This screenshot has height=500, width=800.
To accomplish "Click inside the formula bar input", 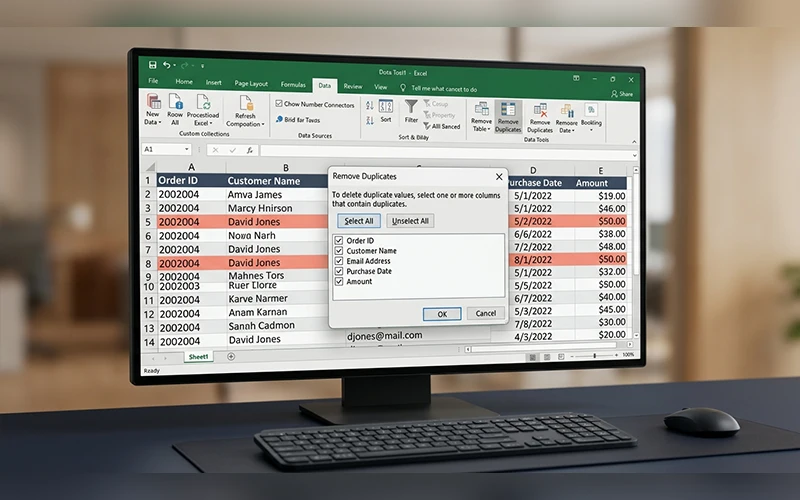I will (445, 152).
